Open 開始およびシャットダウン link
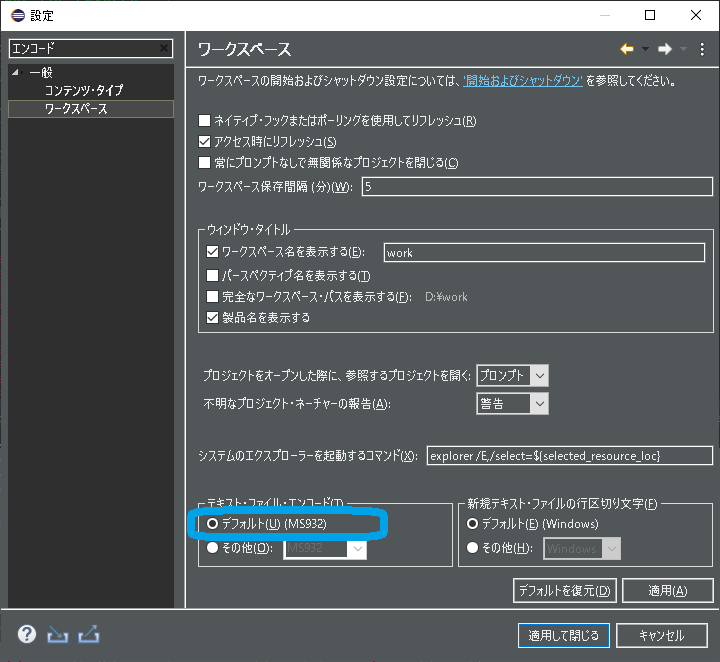 [523, 81]
